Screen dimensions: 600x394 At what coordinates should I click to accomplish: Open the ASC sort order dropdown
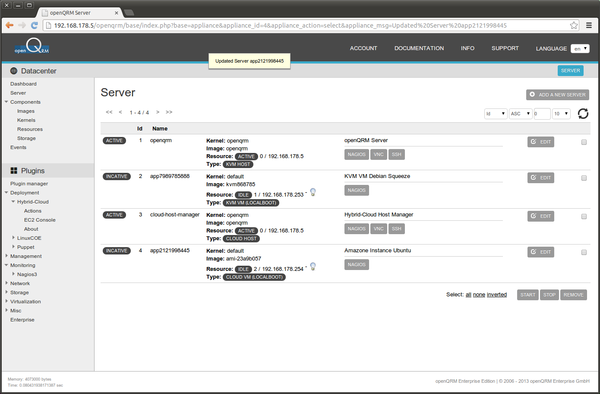pyautogui.click(x=520, y=114)
